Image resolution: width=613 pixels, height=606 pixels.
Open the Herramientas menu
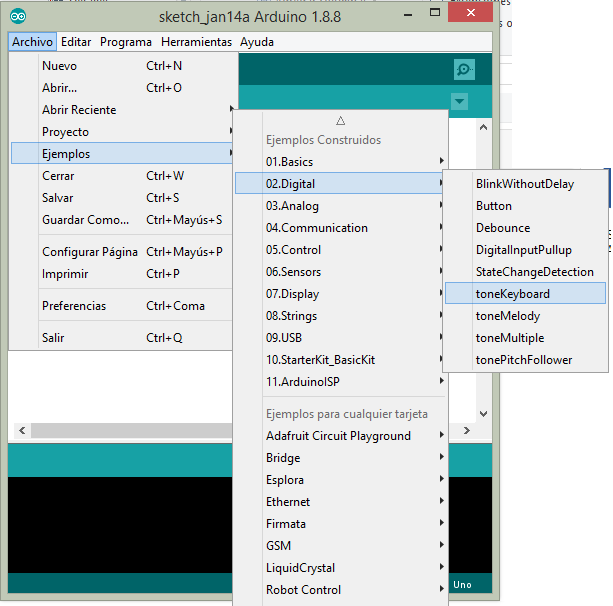196,42
